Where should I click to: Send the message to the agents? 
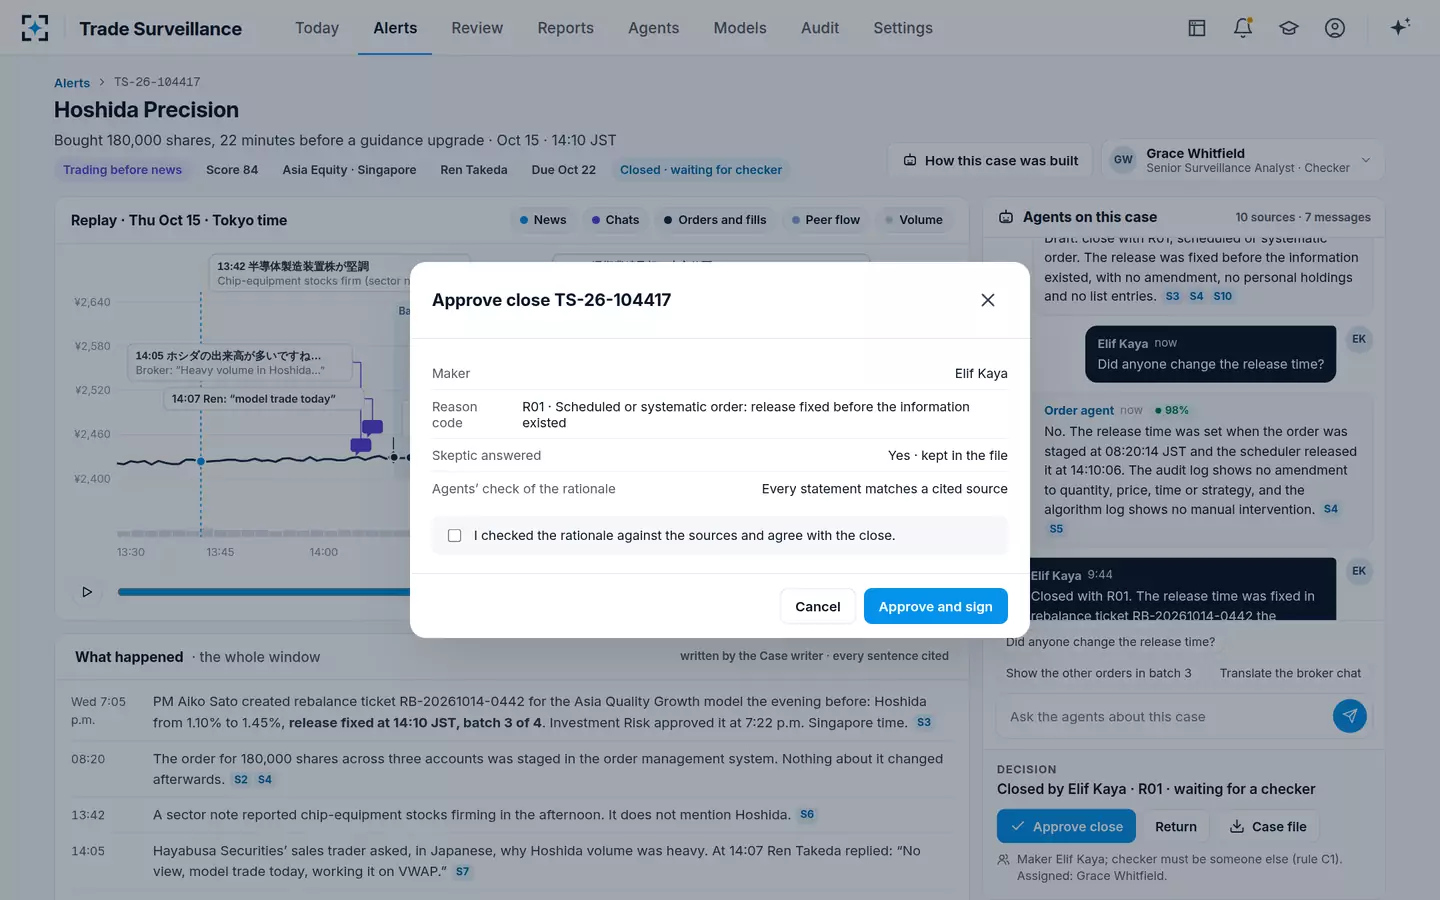pyautogui.click(x=1349, y=716)
